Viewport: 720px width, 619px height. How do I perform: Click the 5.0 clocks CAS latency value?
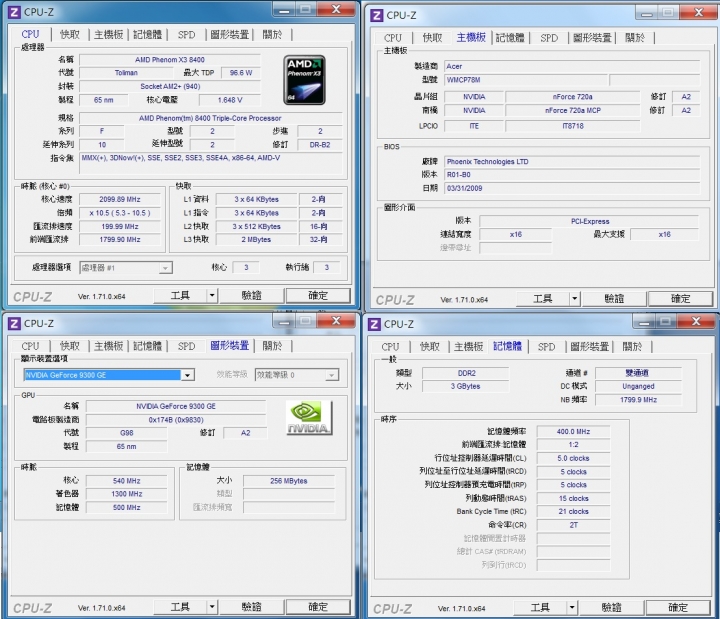click(x=573, y=458)
